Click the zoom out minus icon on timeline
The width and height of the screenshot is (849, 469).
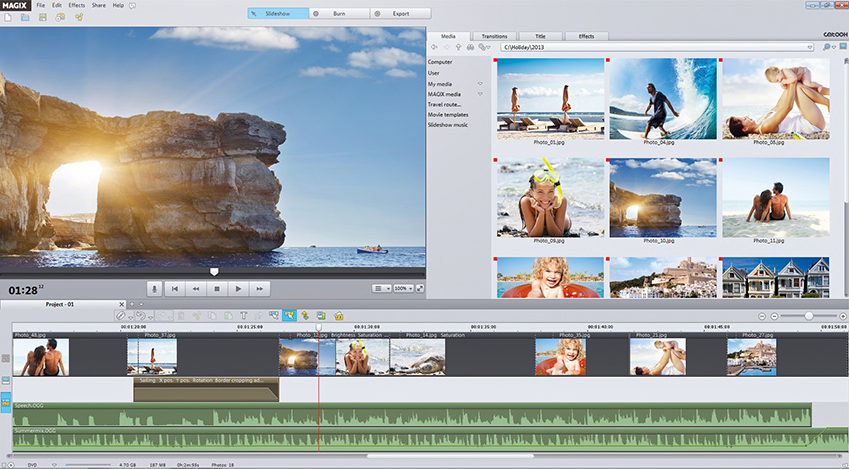pos(774,316)
